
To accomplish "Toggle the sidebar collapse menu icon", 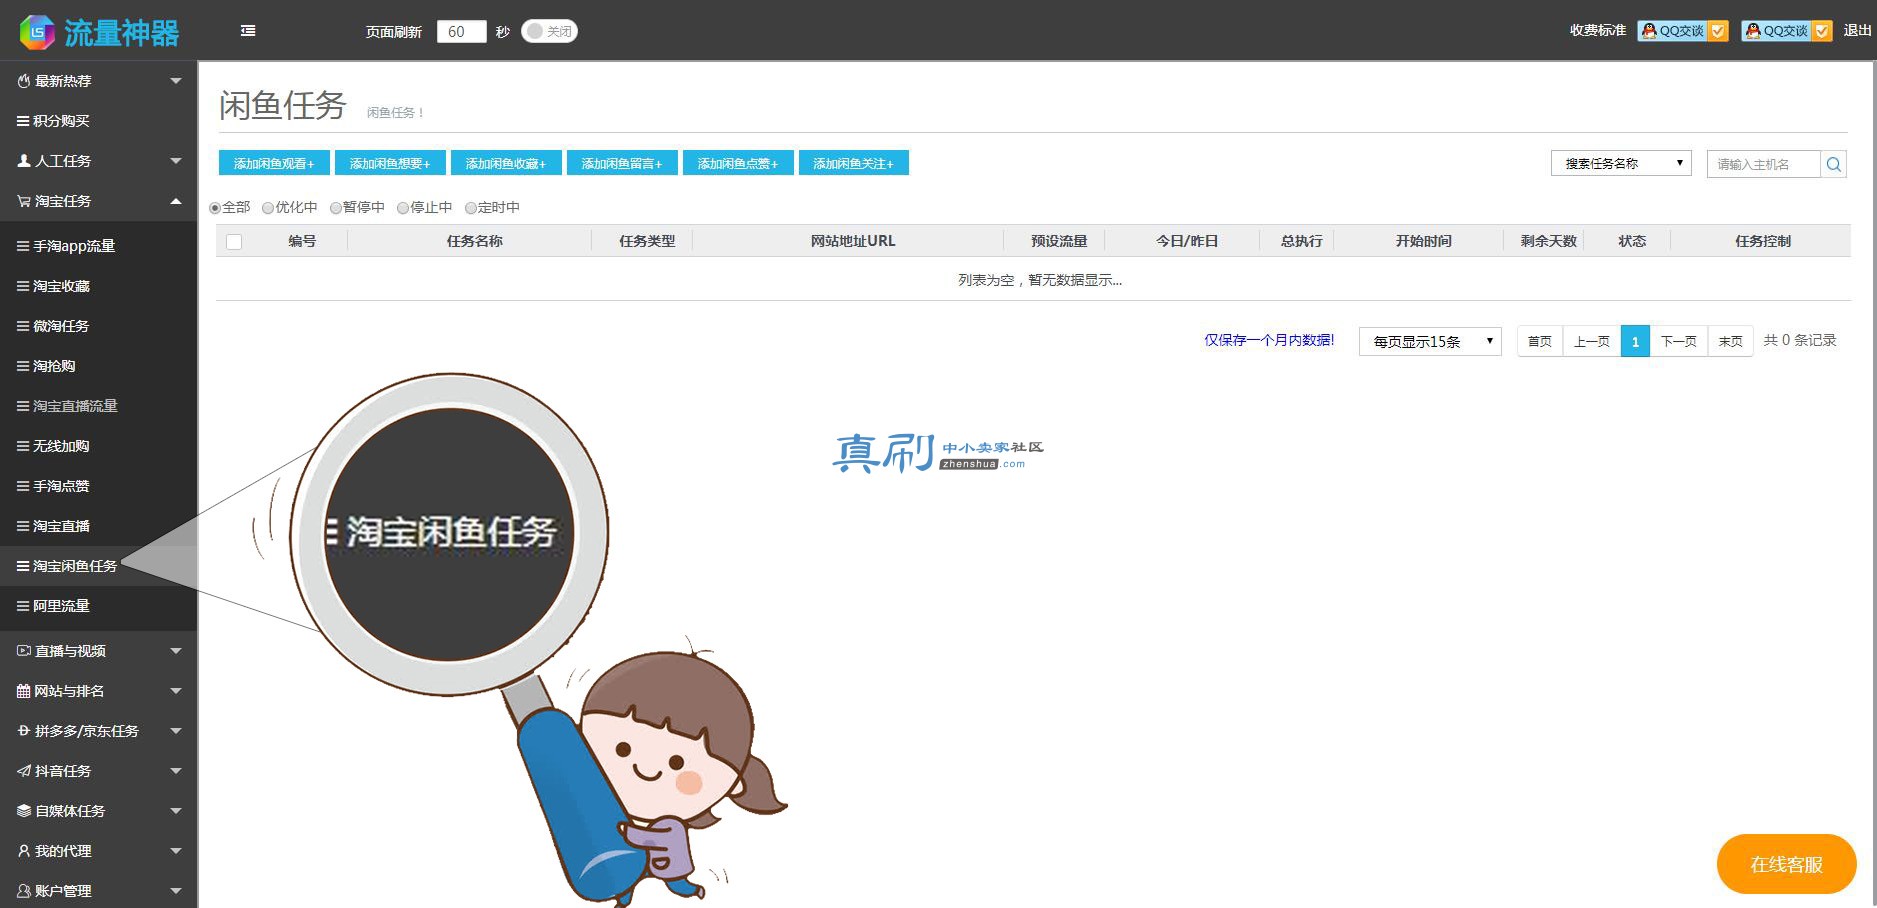I will pyautogui.click(x=248, y=31).
